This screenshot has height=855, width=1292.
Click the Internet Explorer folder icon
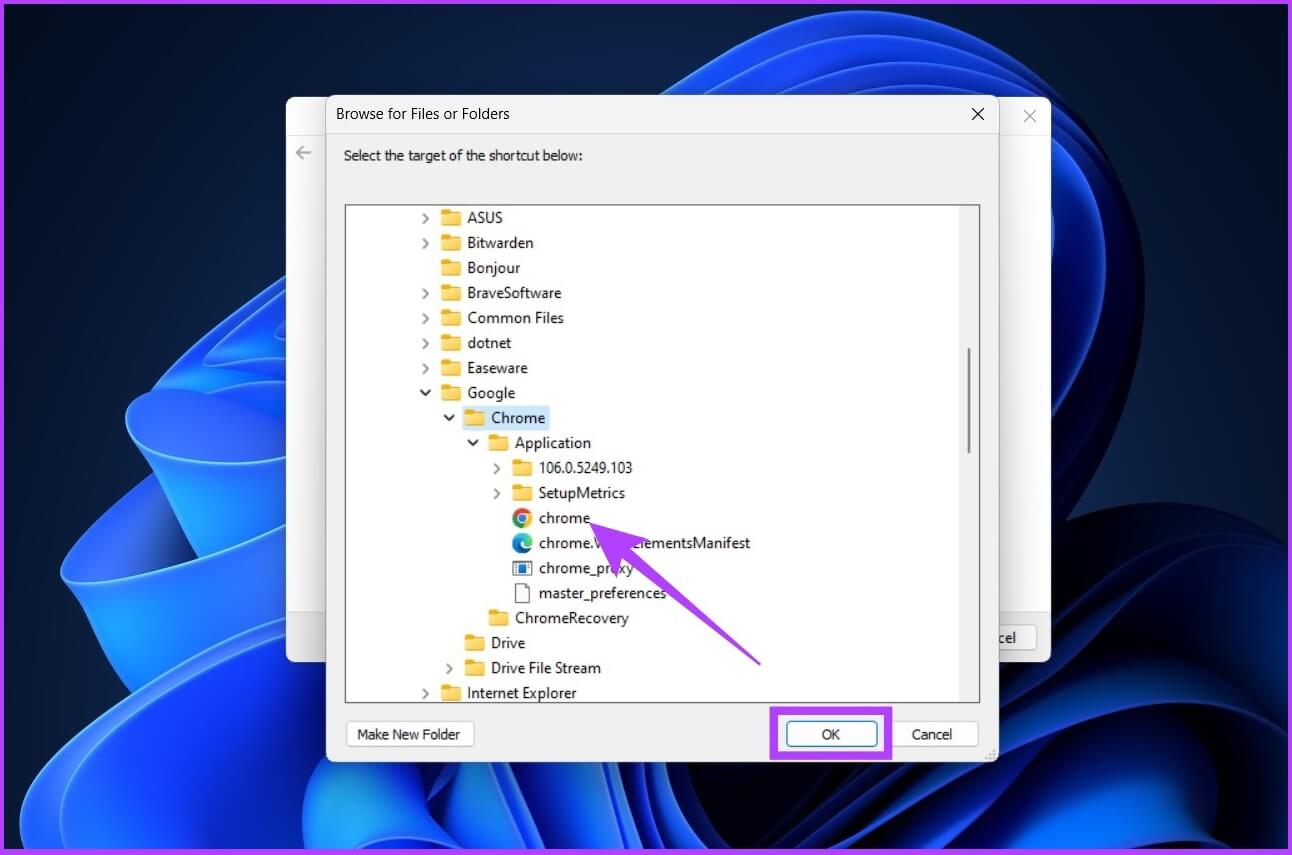[451, 692]
